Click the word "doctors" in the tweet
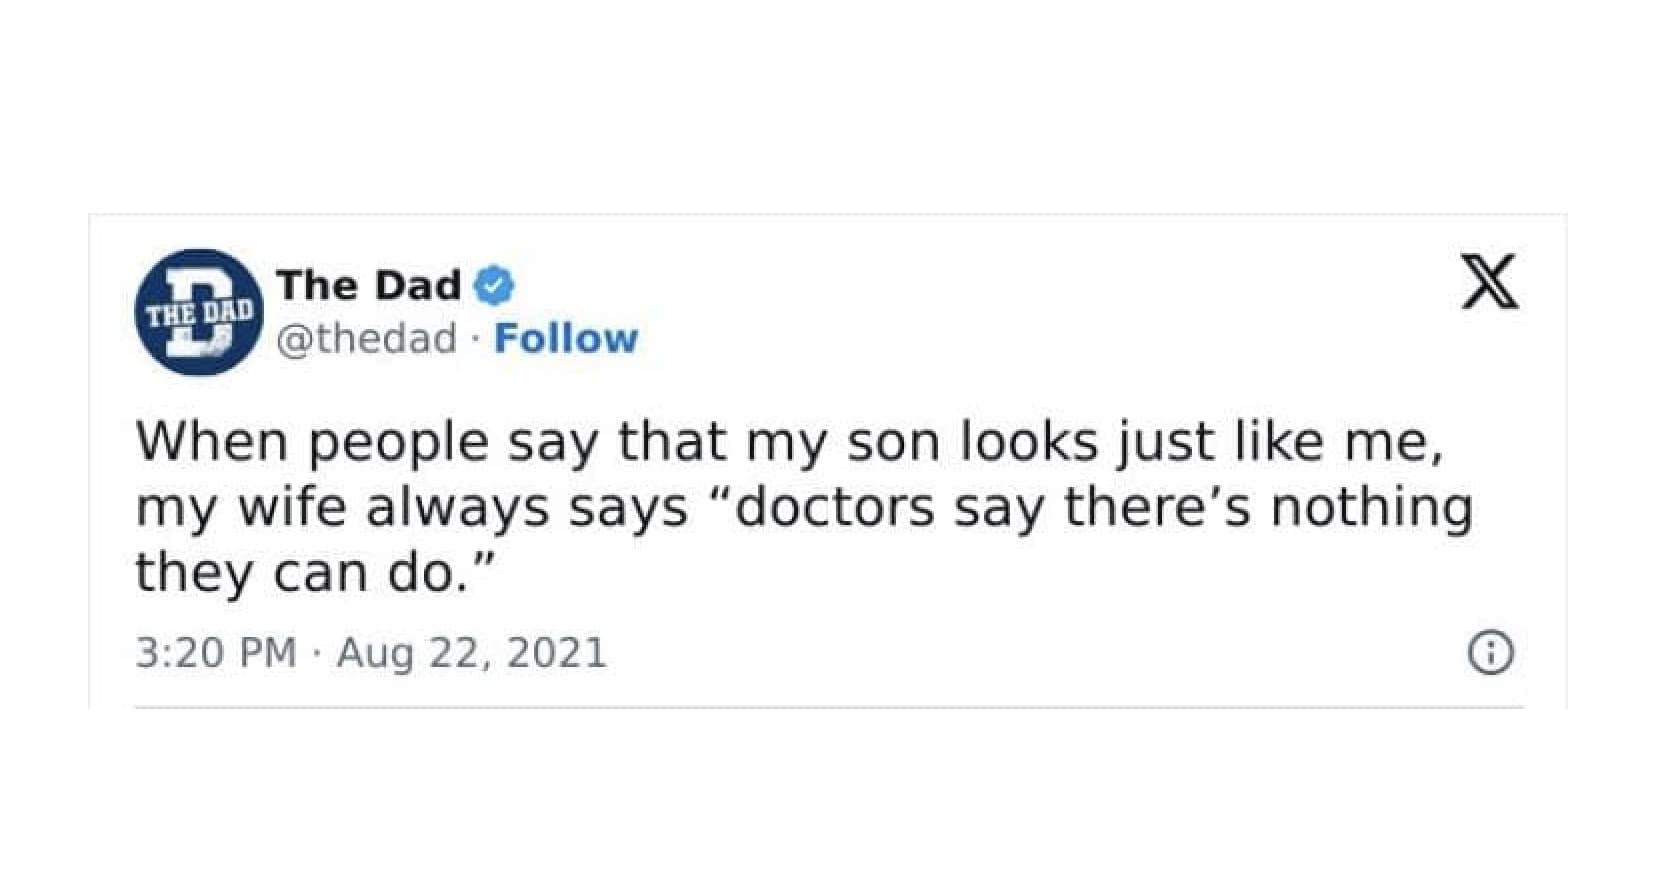The height and width of the screenshot is (894, 1658). tap(835, 508)
